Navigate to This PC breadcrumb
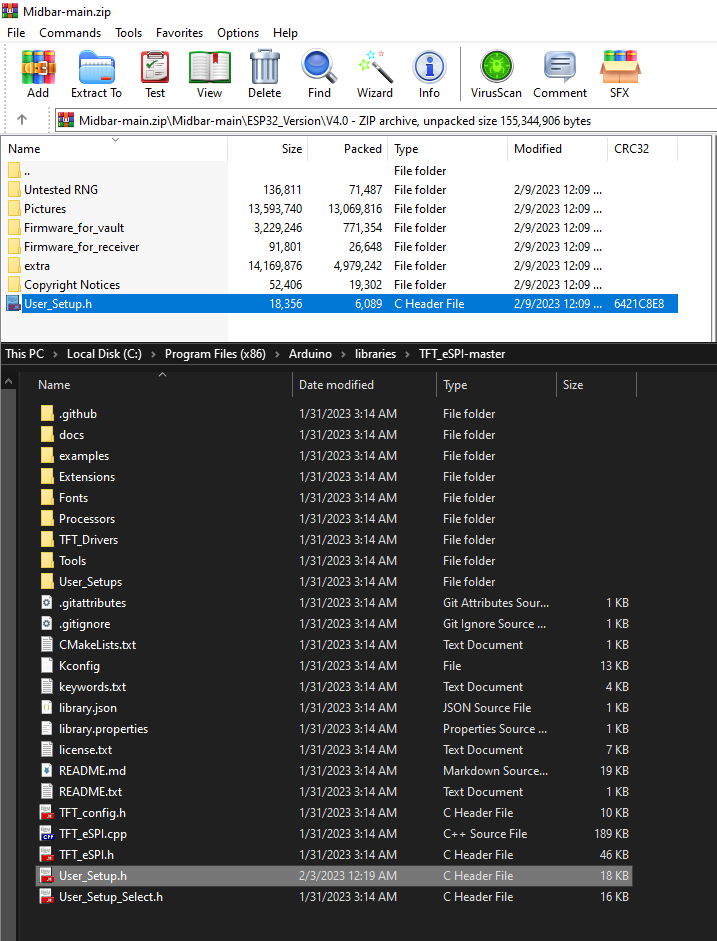 (x=25, y=354)
